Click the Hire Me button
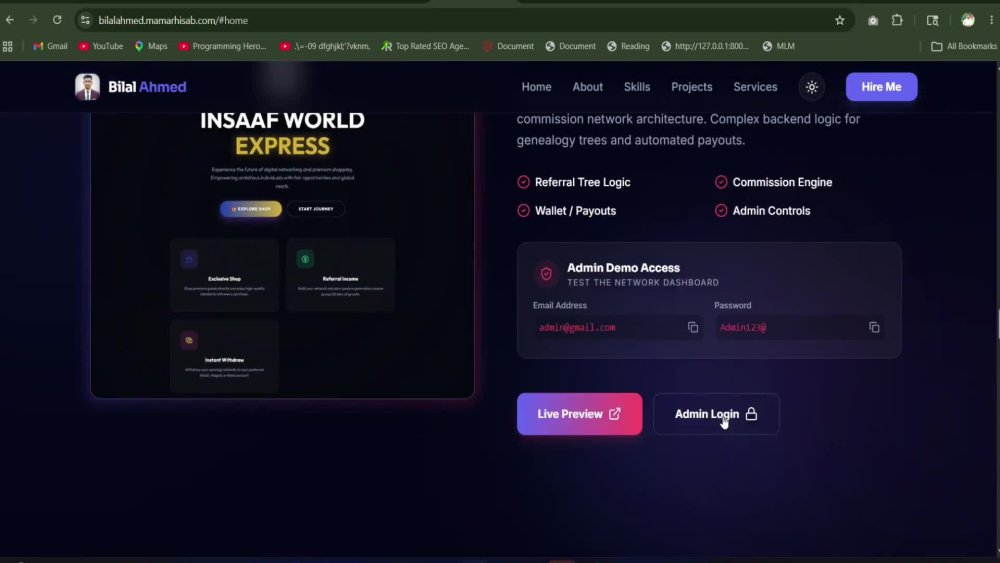The width and height of the screenshot is (1000, 563). click(881, 87)
